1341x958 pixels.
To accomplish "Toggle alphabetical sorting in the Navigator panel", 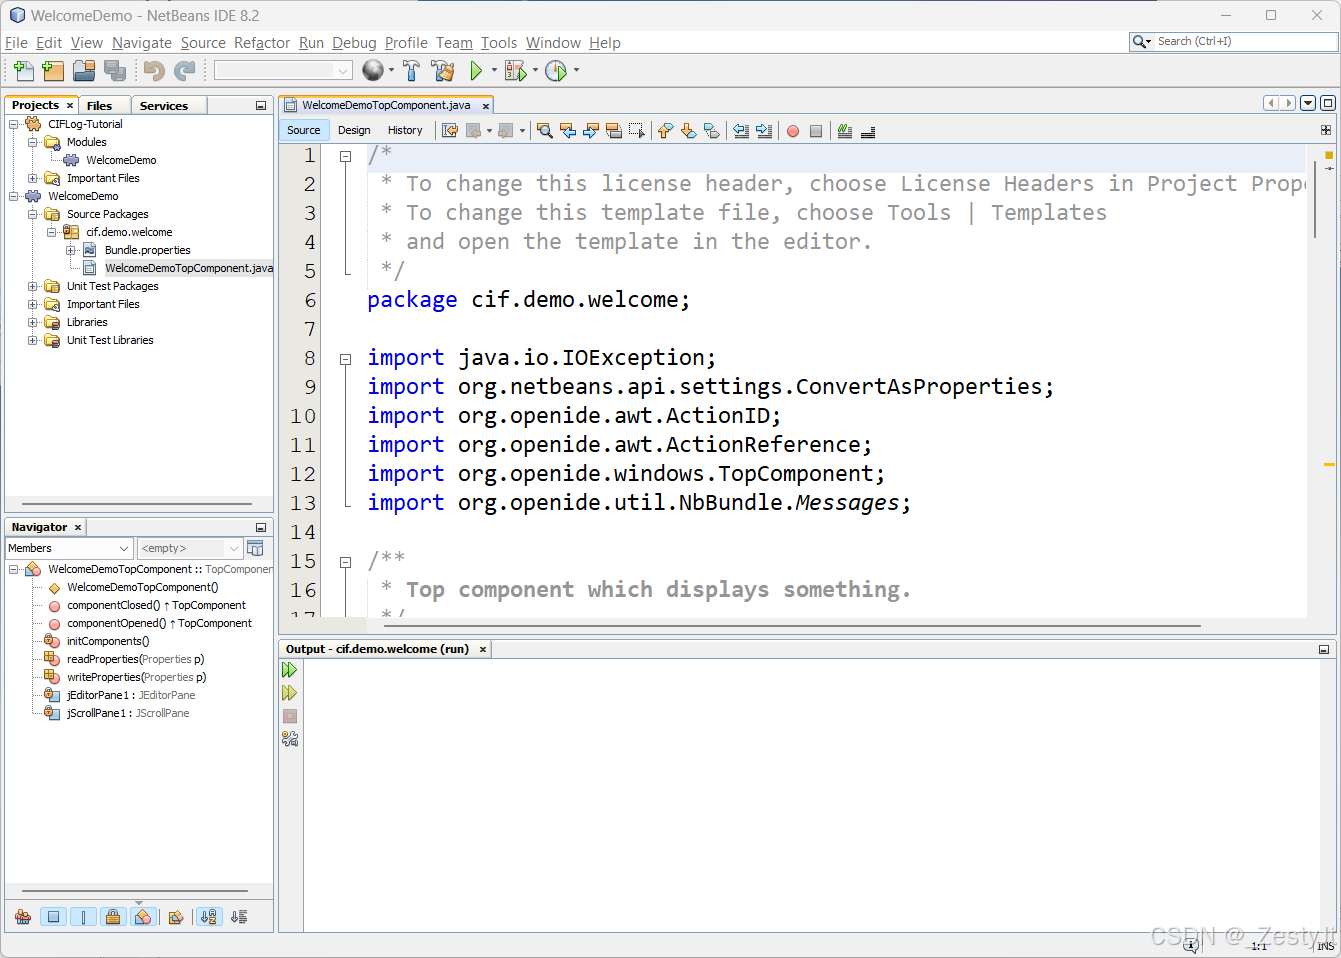I will tap(208, 916).
